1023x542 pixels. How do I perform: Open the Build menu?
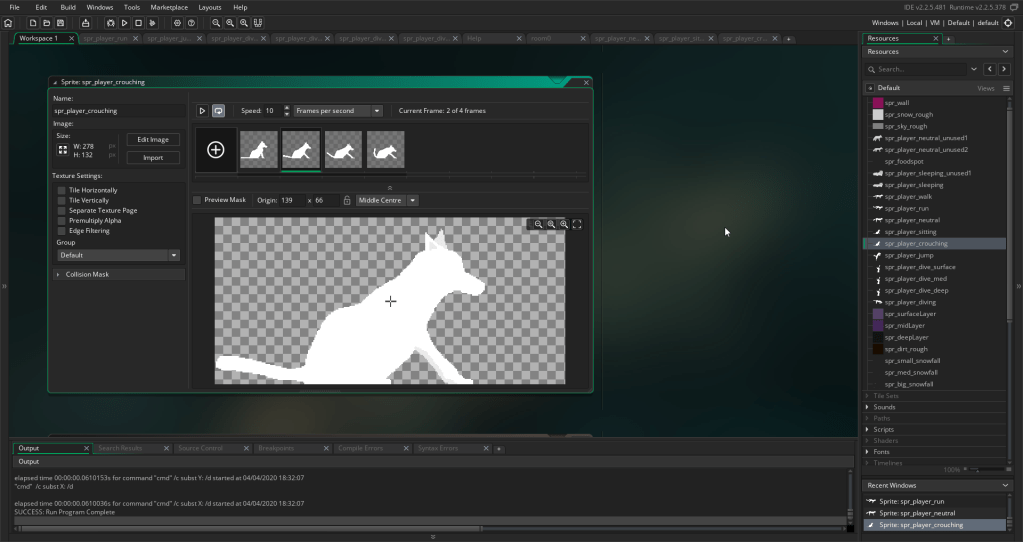(68, 7)
